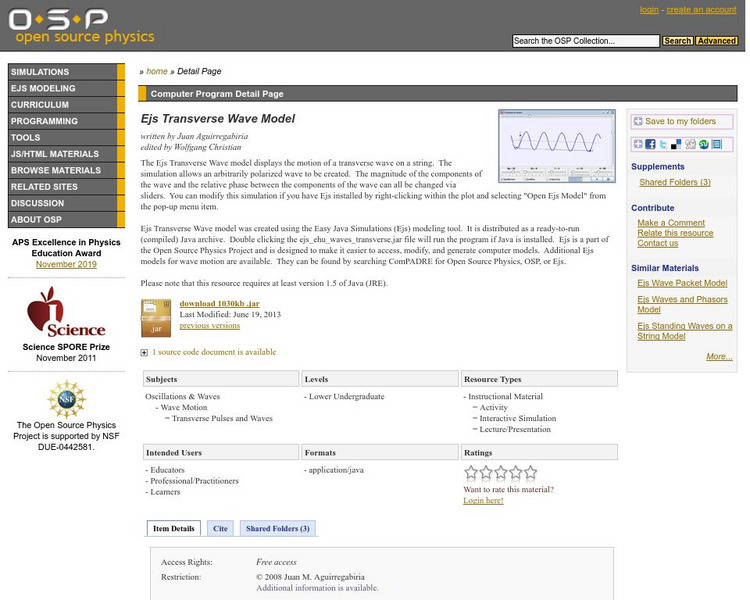Click Additional information is available
750x600 pixels.
point(317,588)
